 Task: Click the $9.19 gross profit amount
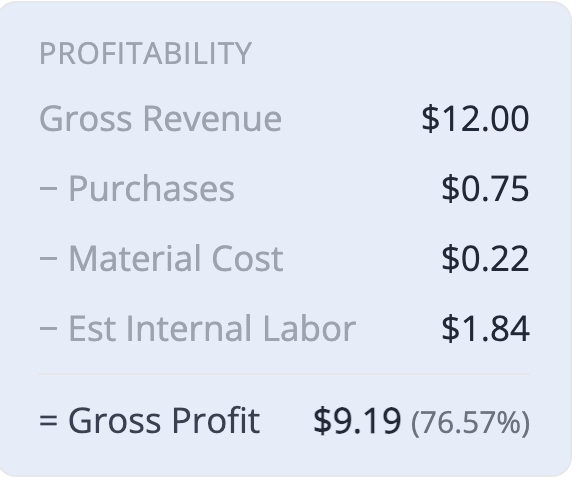click(x=357, y=420)
